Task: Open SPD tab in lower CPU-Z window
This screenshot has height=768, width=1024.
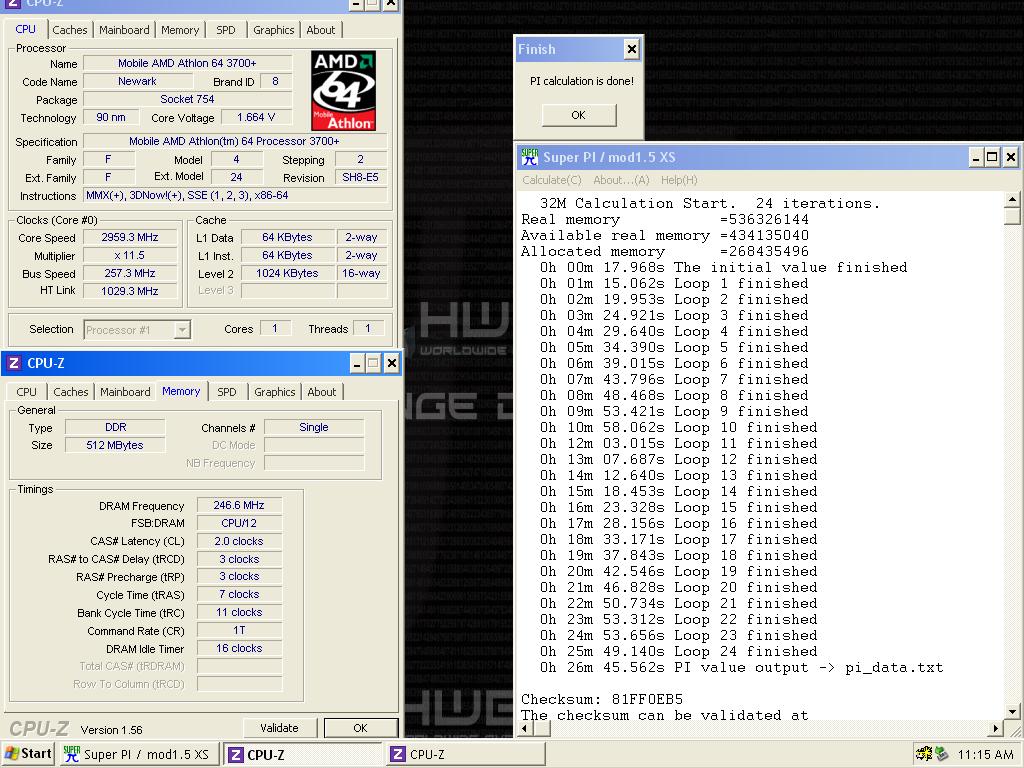Action: pos(227,392)
